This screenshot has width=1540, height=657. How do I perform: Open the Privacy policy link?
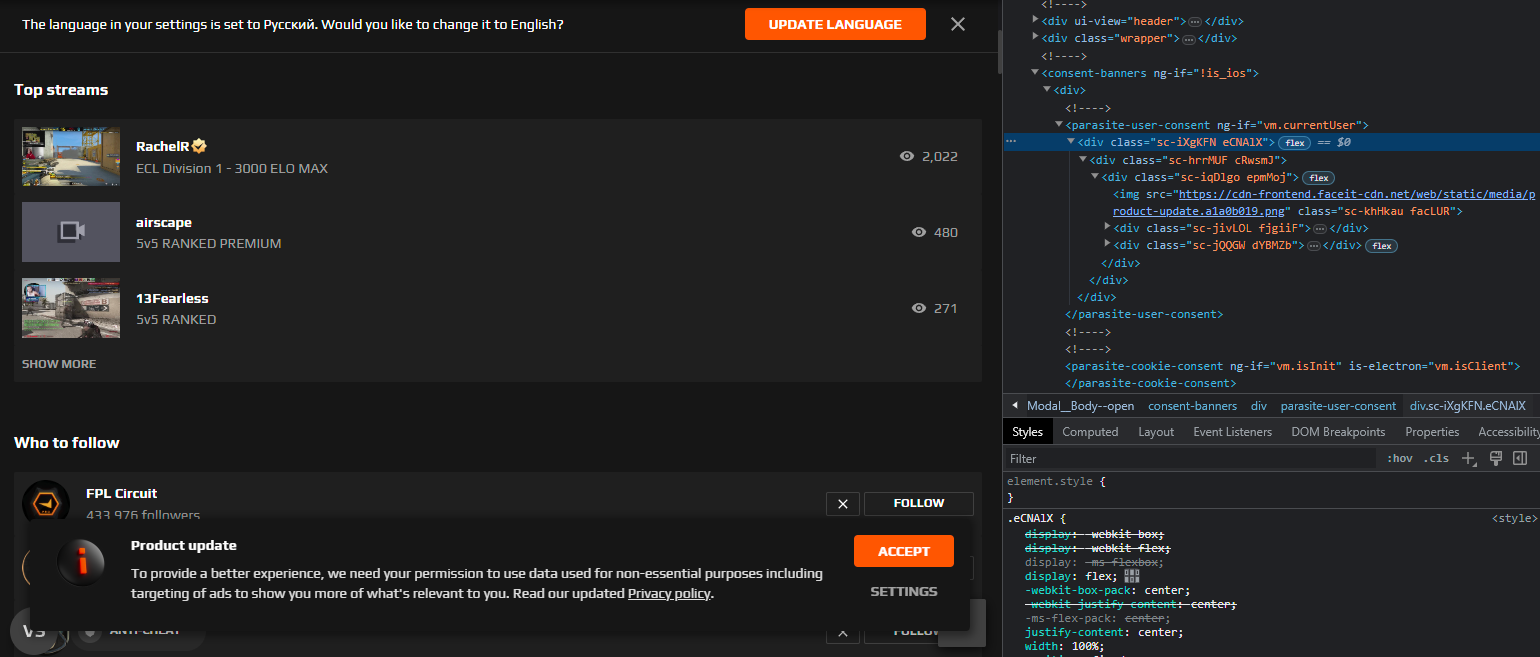click(669, 593)
